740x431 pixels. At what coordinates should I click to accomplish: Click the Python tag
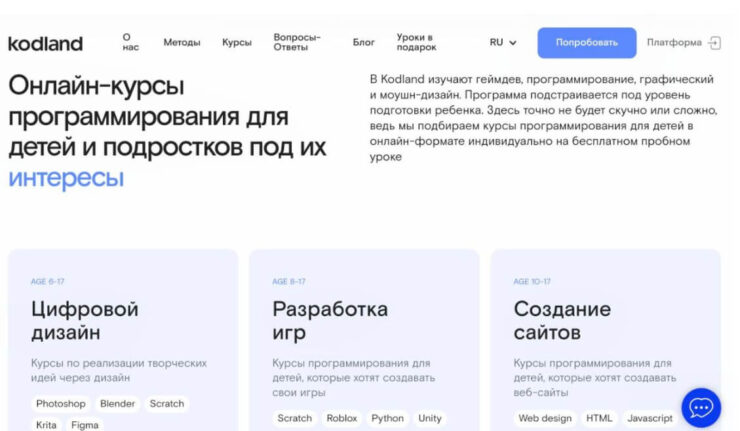(x=387, y=418)
